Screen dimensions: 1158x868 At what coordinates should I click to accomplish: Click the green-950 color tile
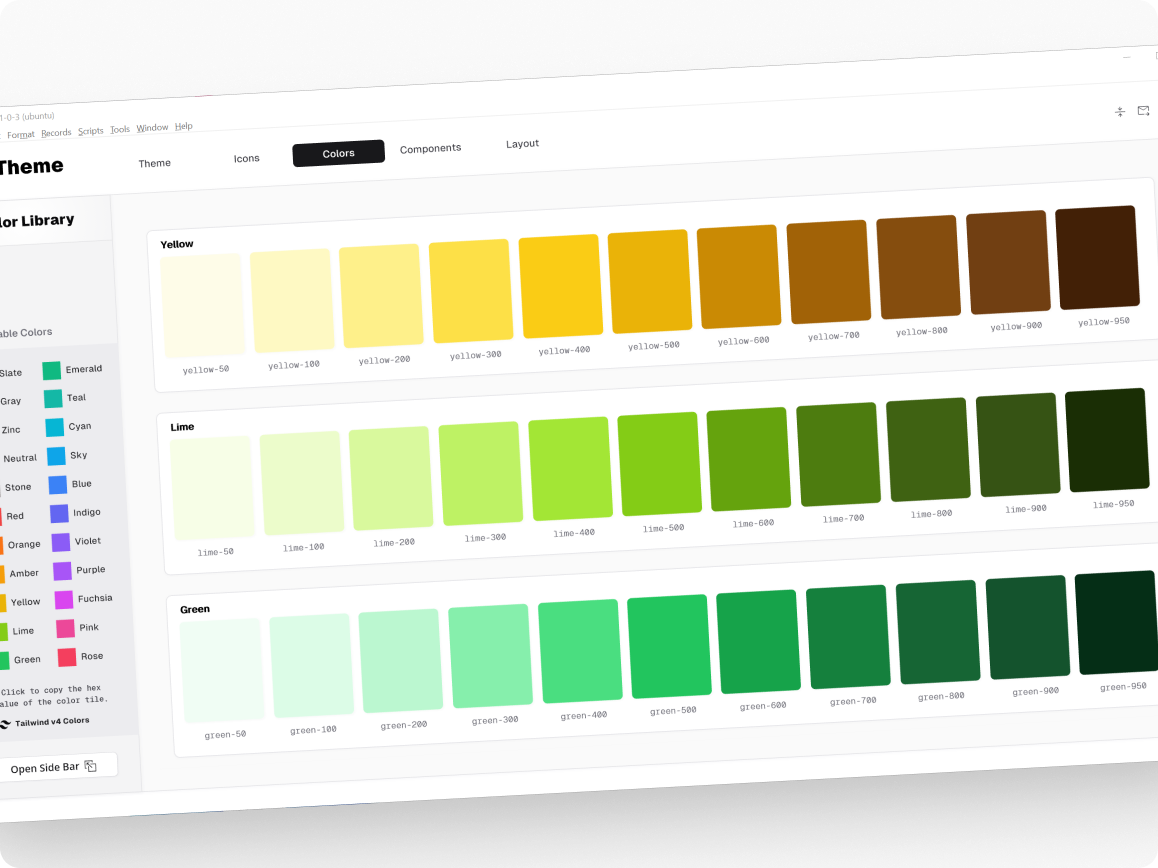[1113, 622]
